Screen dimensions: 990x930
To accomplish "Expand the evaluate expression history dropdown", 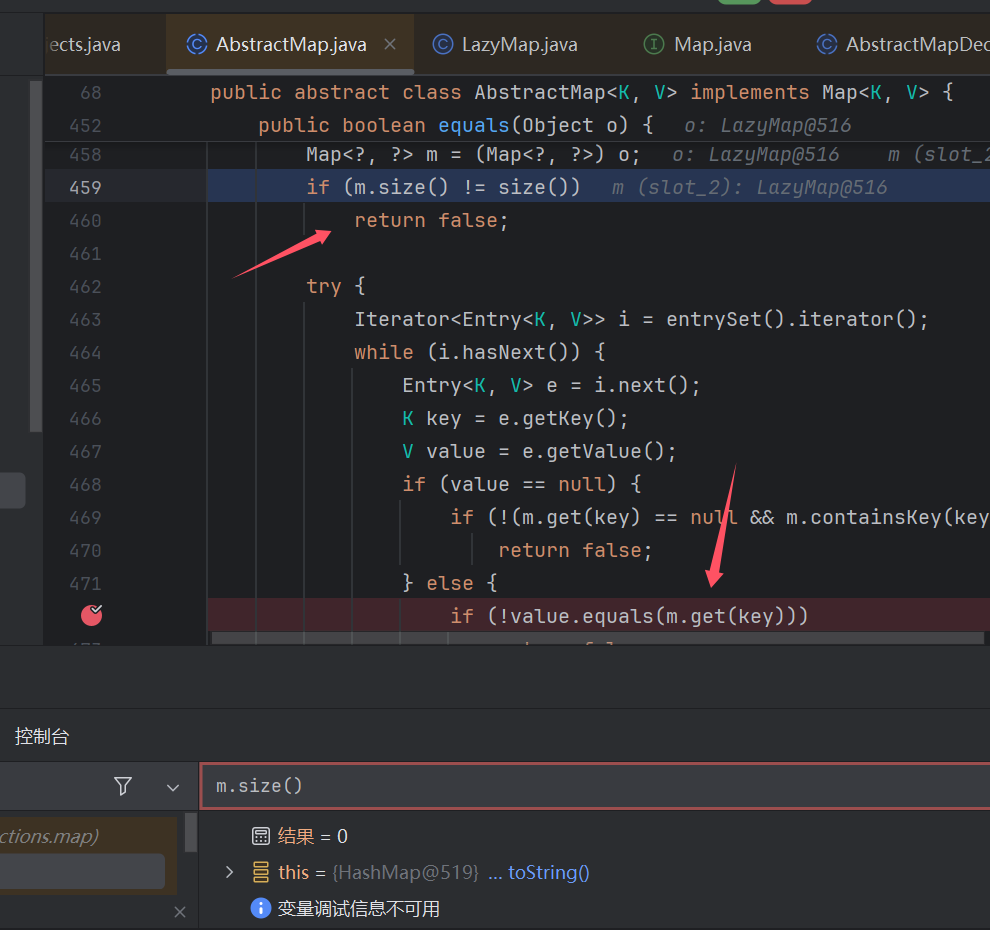I will coord(172,787).
